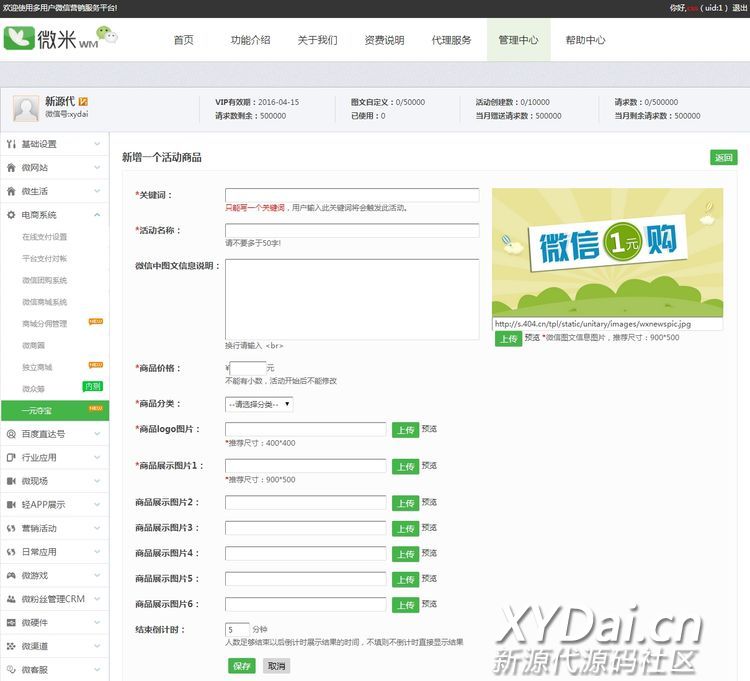
Task: Click the gamepad icon for 微游戏
Action: (x=11, y=575)
